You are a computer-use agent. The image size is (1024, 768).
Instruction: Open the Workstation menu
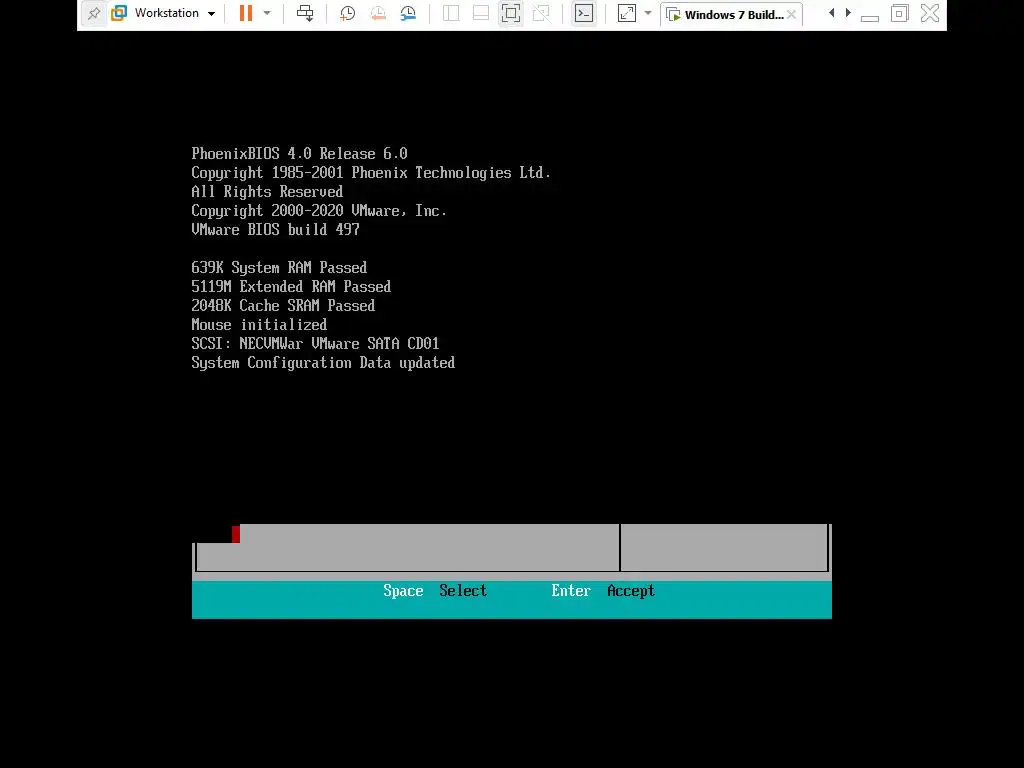tap(174, 13)
